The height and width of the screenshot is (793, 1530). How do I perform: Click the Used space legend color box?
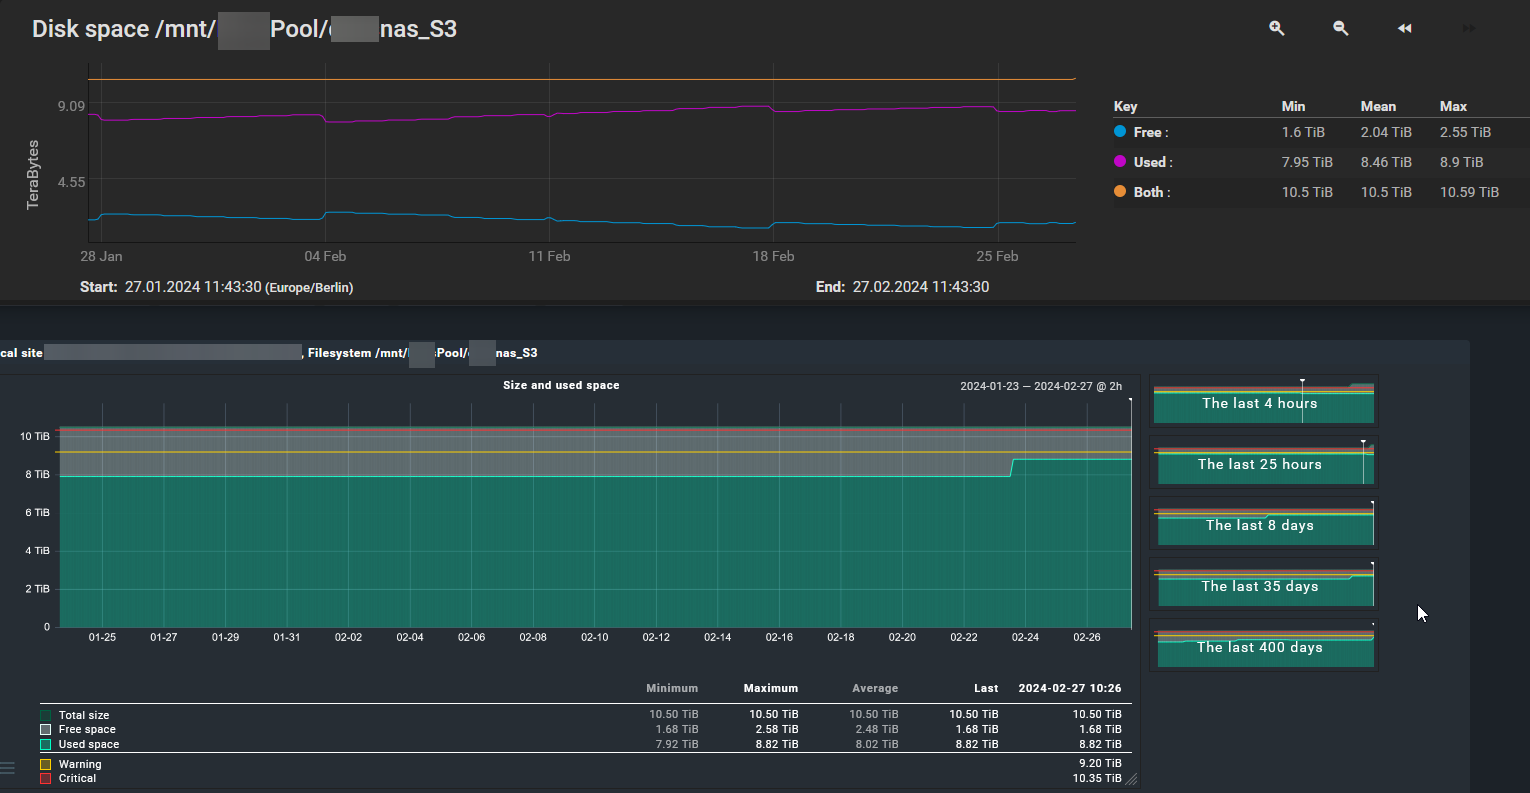pos(46,744)
